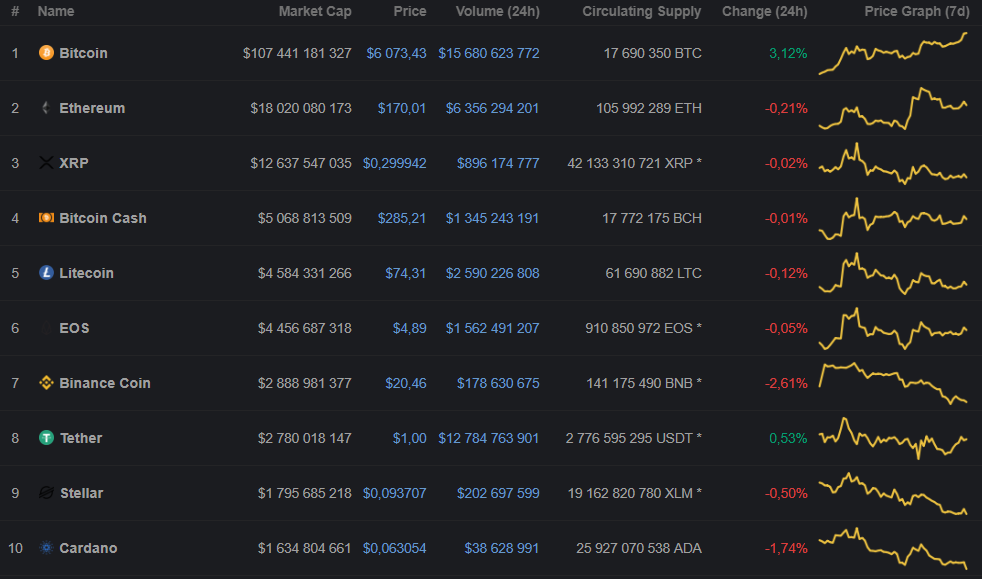Sort by Change (24h) column header
Image resolution: width=982 pixels, height=579 pixels.
point(764,11)
